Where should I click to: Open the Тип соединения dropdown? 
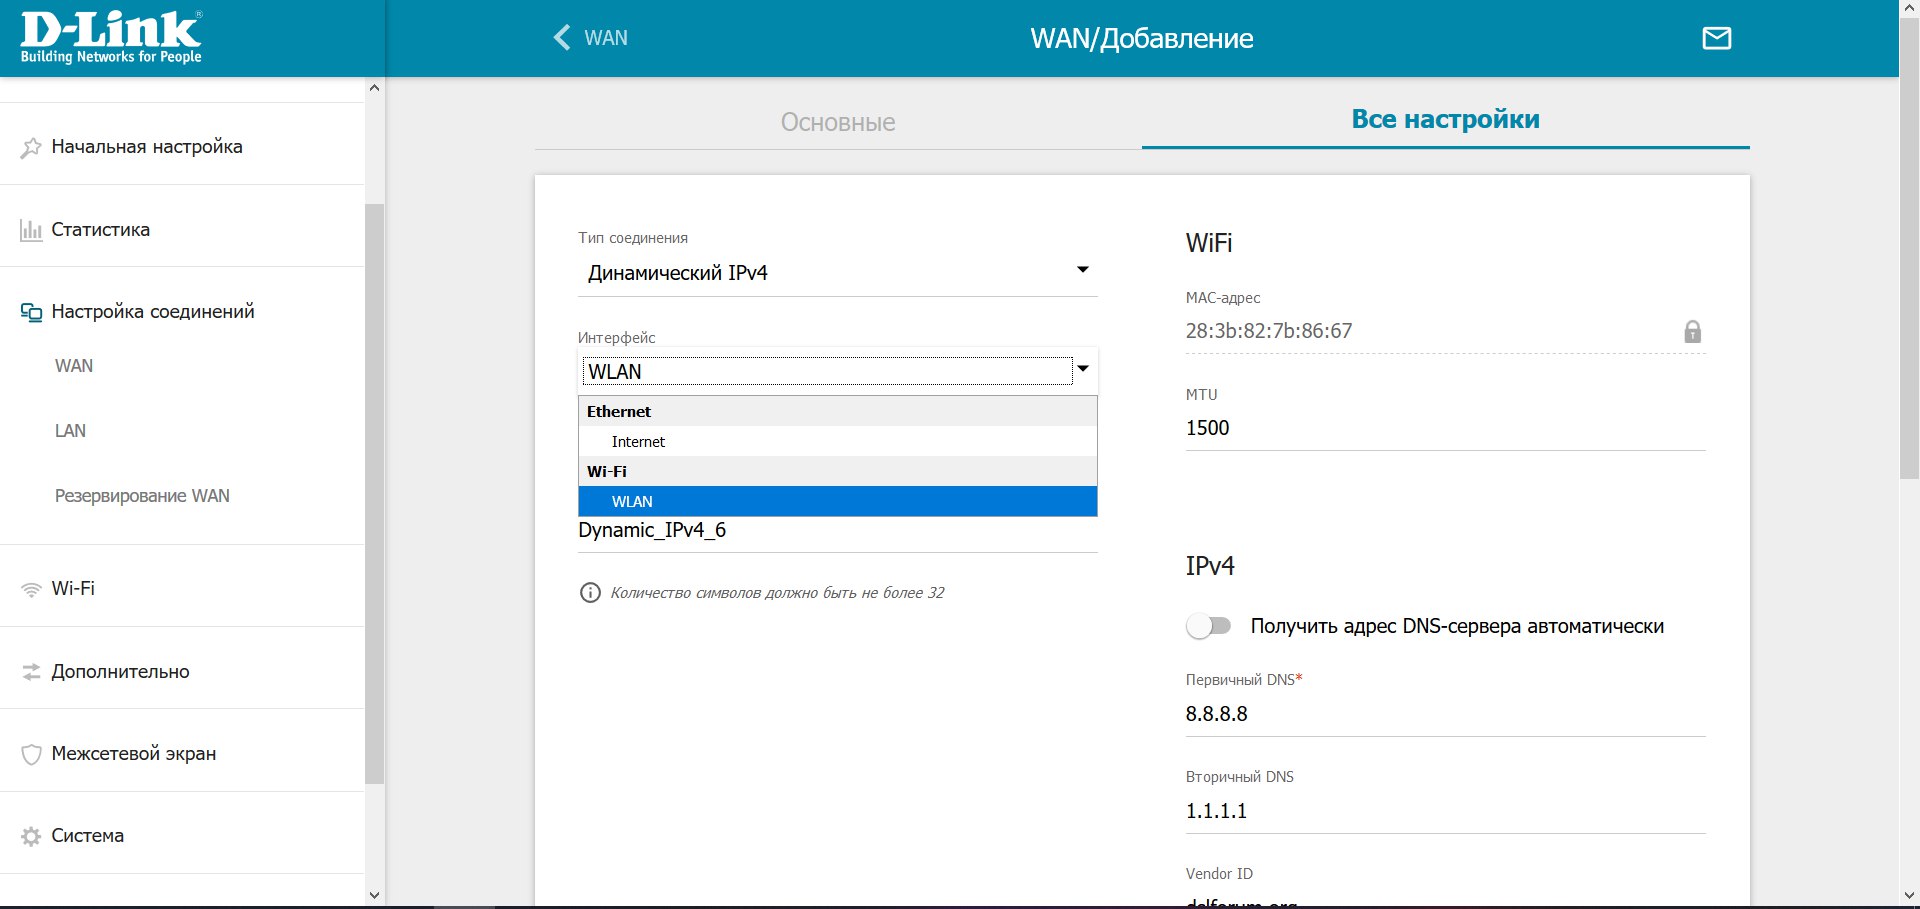click(837, 273)
